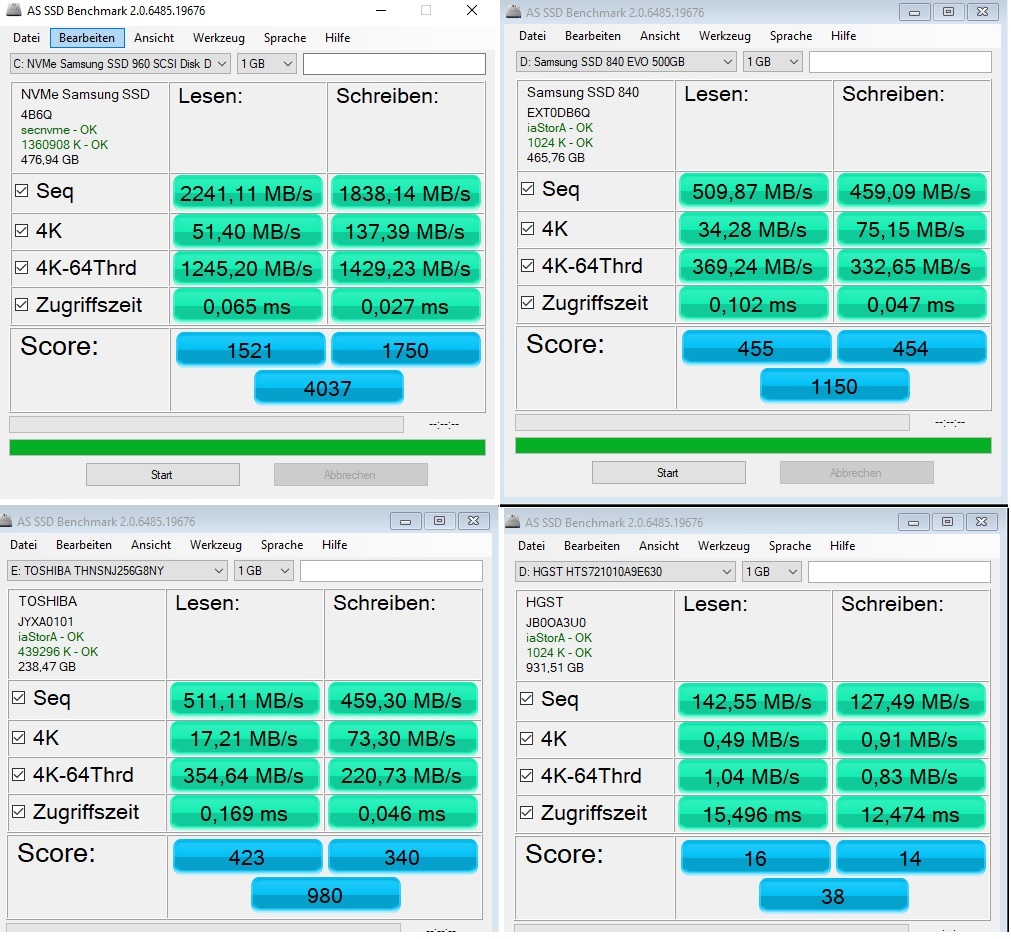Image resolution: width=1011 pixels, height=939 pixels.
Task: Start benchmark in Samsung 840 EVO window
Action: [x=669, y=473]
